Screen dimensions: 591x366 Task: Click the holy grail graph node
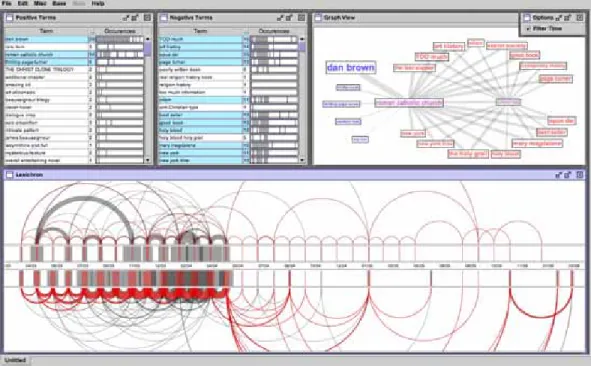tap(468, 154)
